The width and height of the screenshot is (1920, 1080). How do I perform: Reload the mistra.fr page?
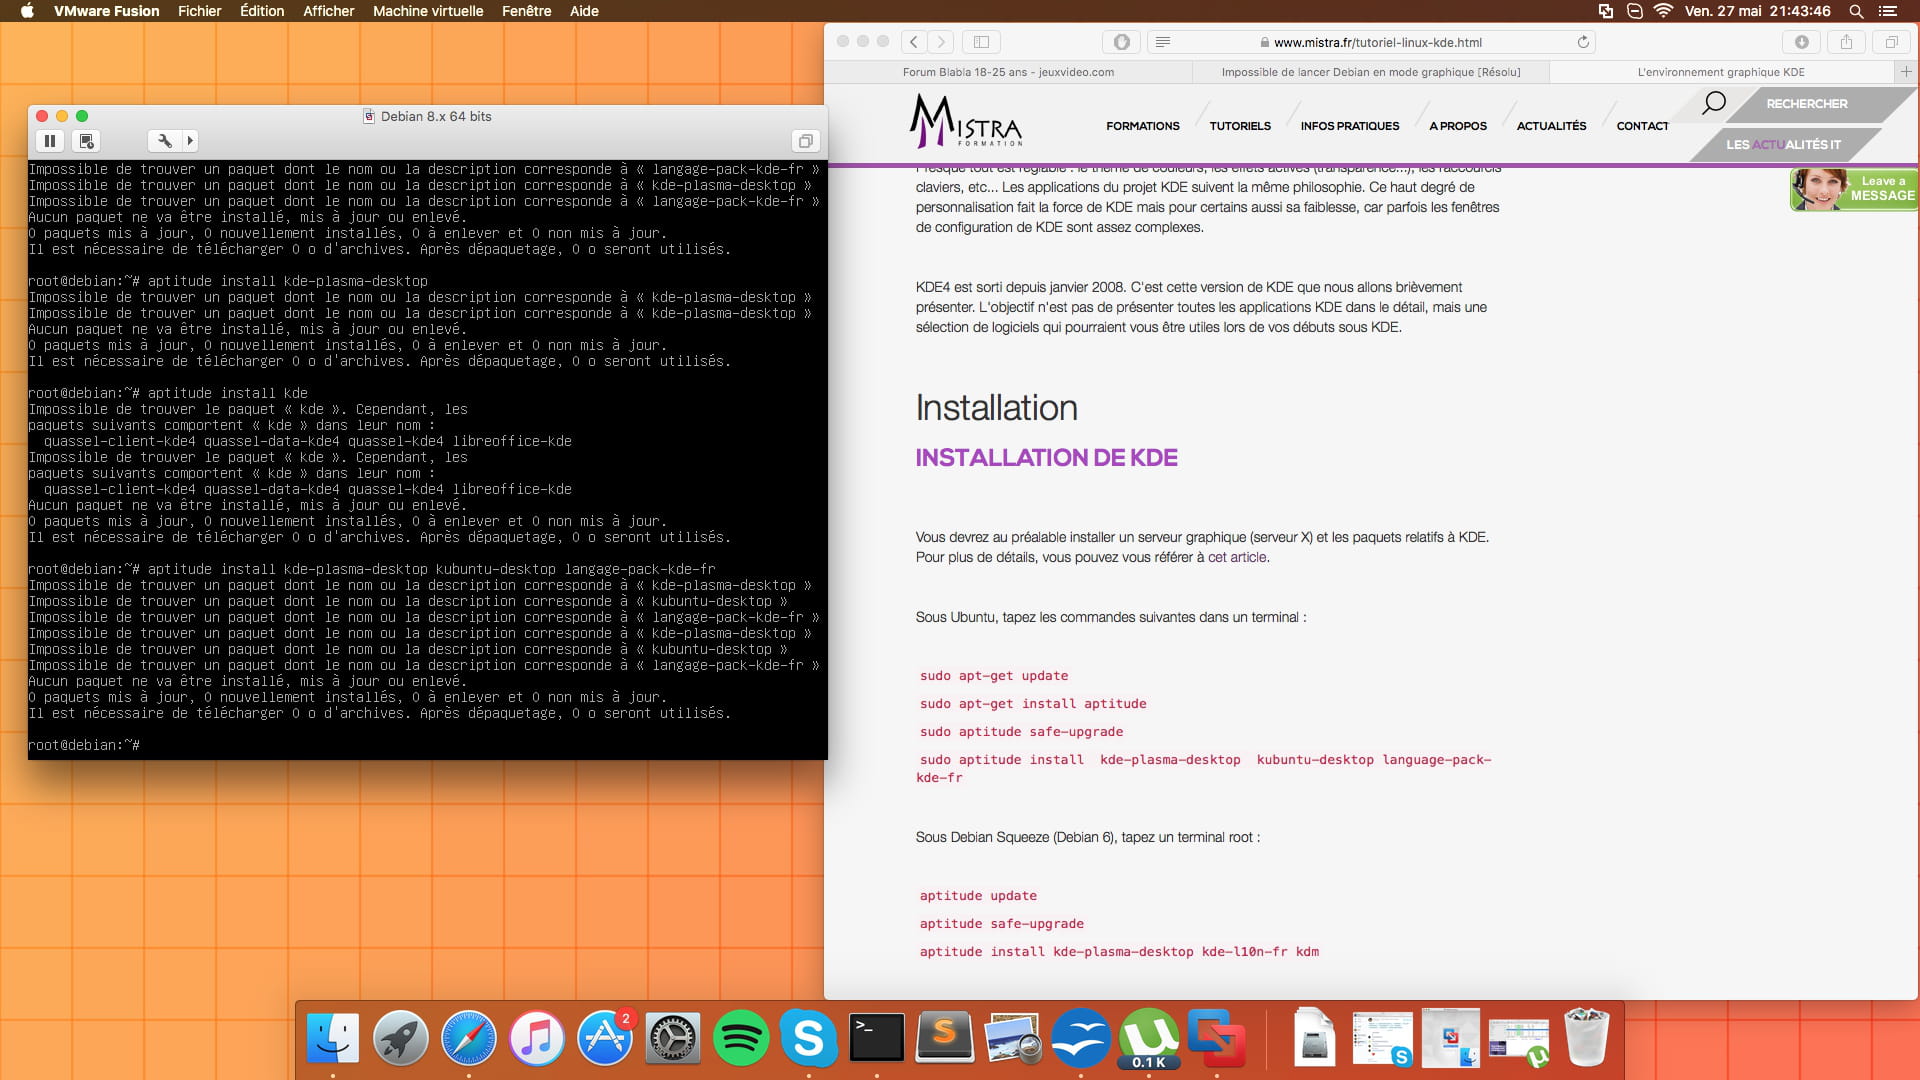[1582, 42]
